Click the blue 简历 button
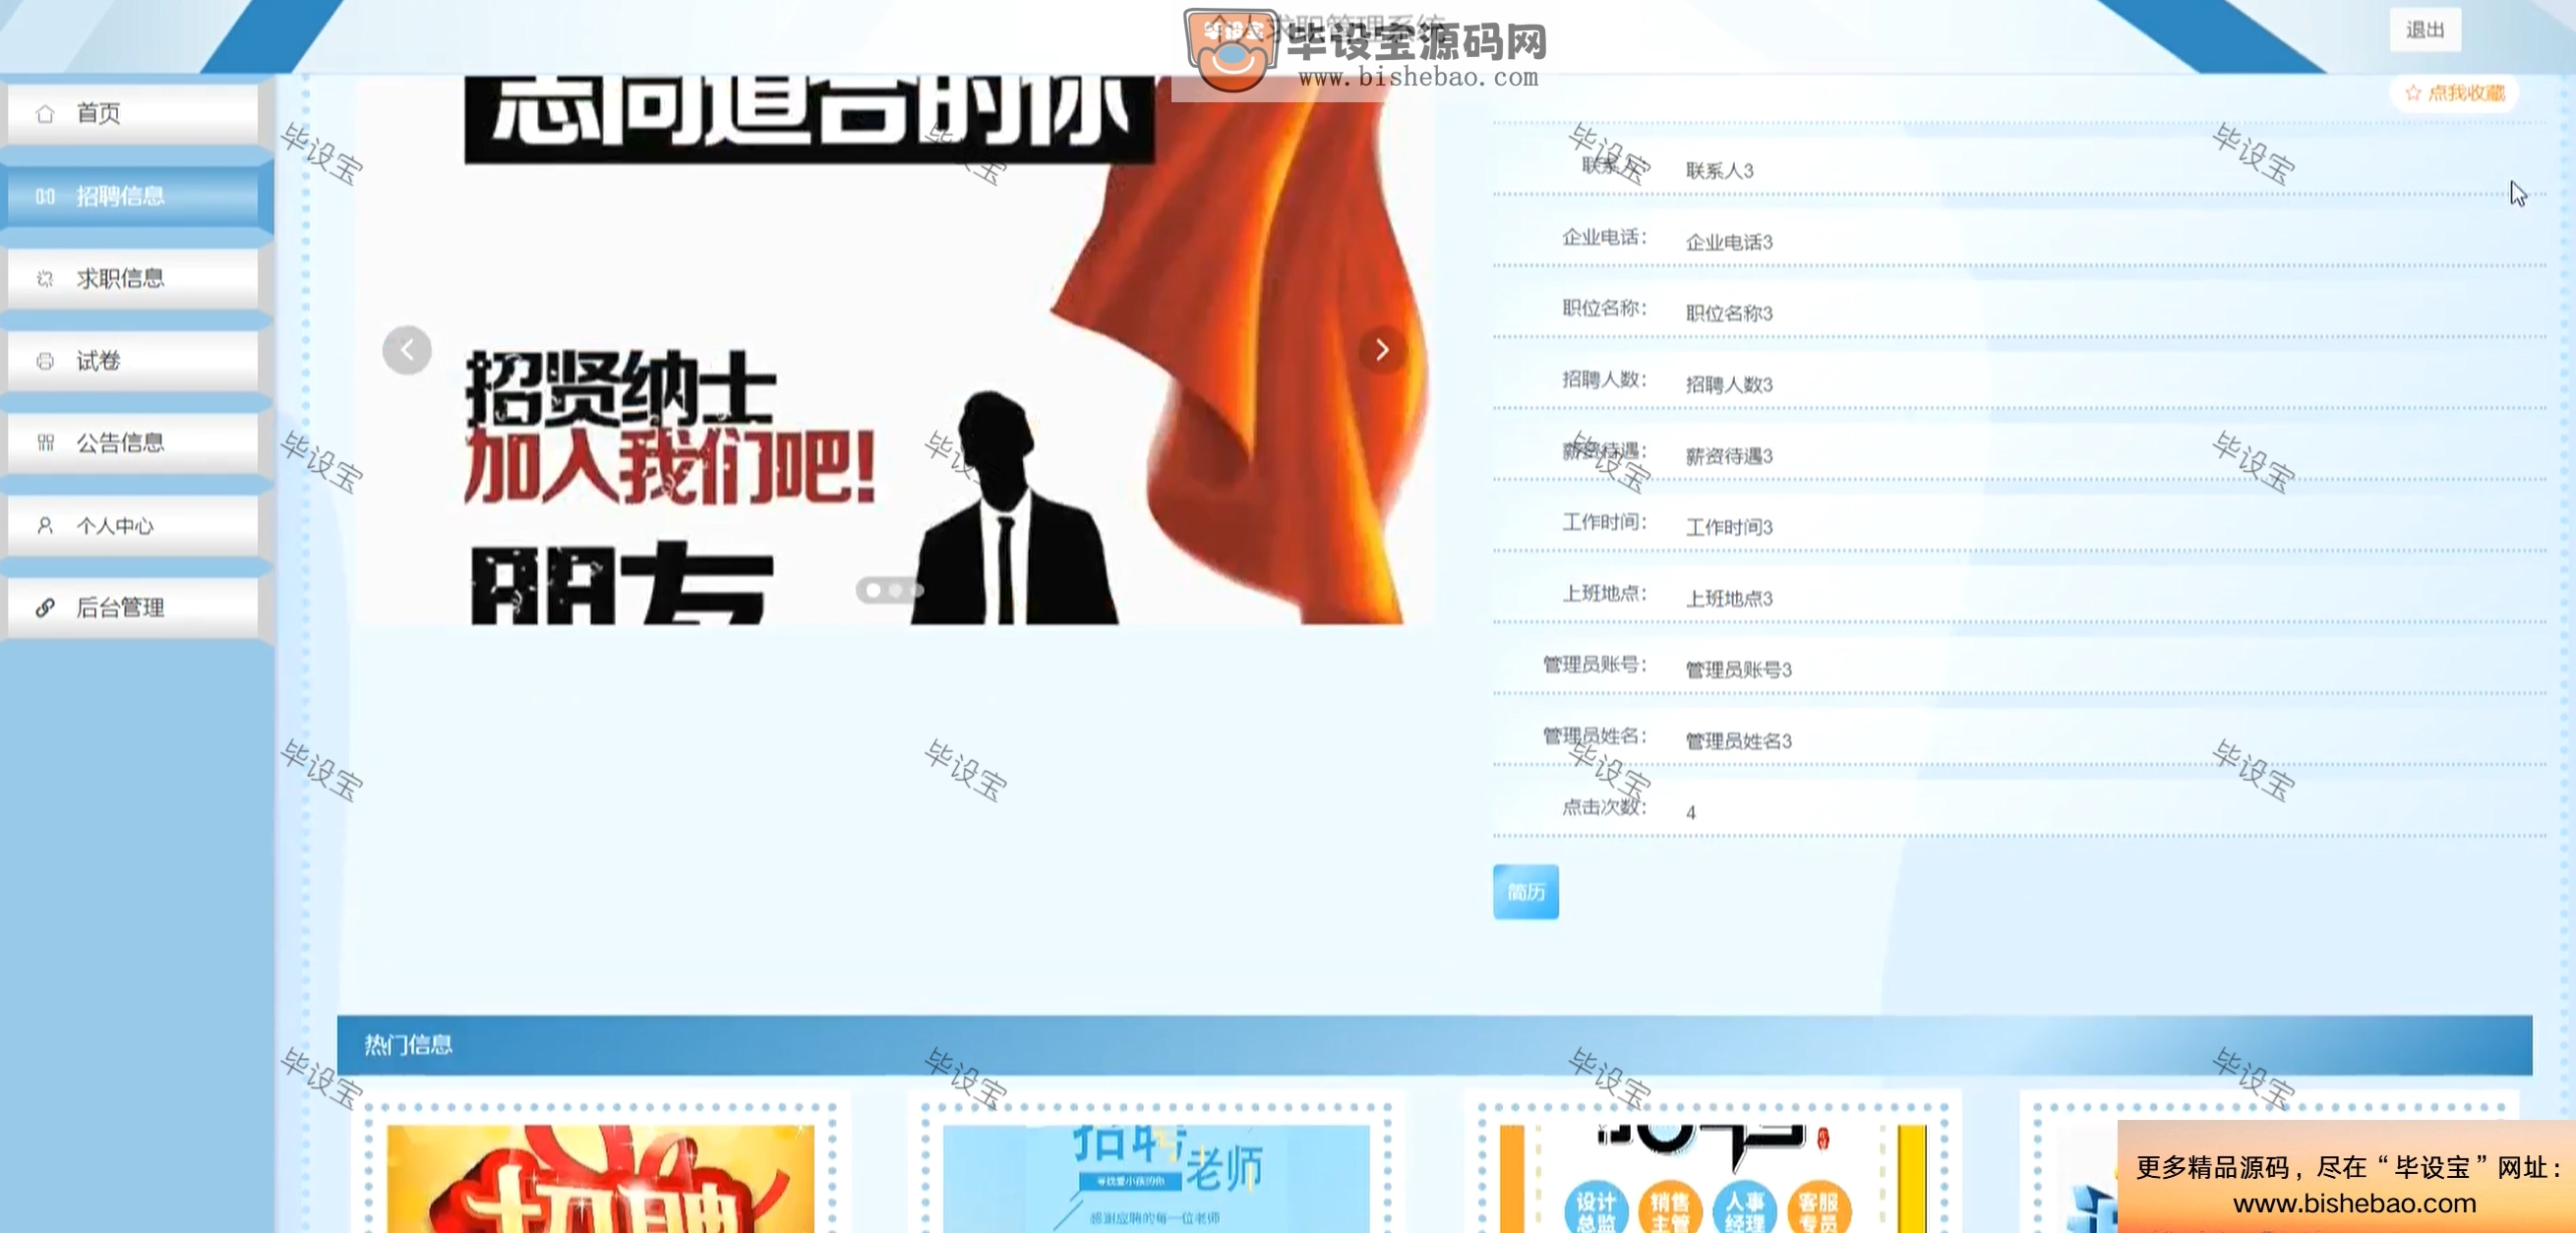2576x1233 pixels. pos(1525,891)
